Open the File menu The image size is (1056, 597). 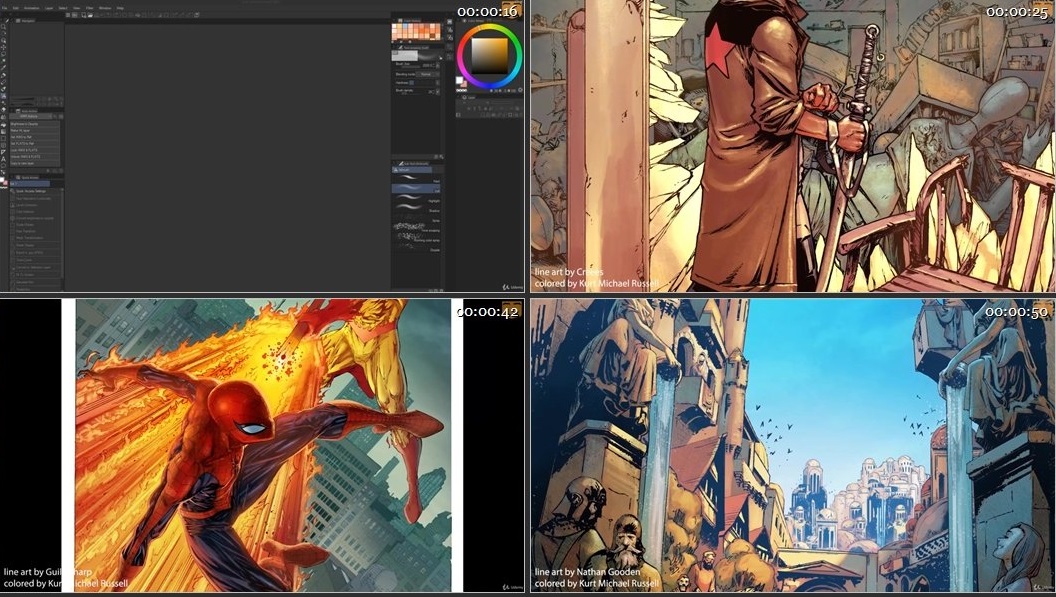[x=5, y=8]
